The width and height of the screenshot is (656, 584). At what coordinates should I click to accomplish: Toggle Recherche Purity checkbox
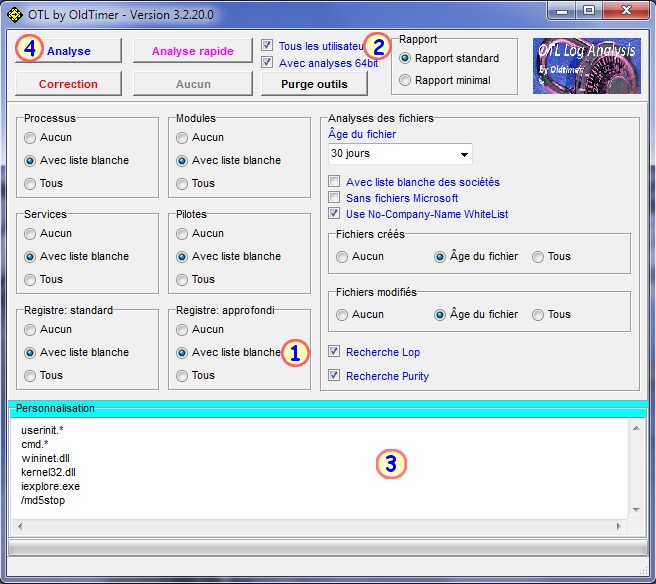click(334, 375)
